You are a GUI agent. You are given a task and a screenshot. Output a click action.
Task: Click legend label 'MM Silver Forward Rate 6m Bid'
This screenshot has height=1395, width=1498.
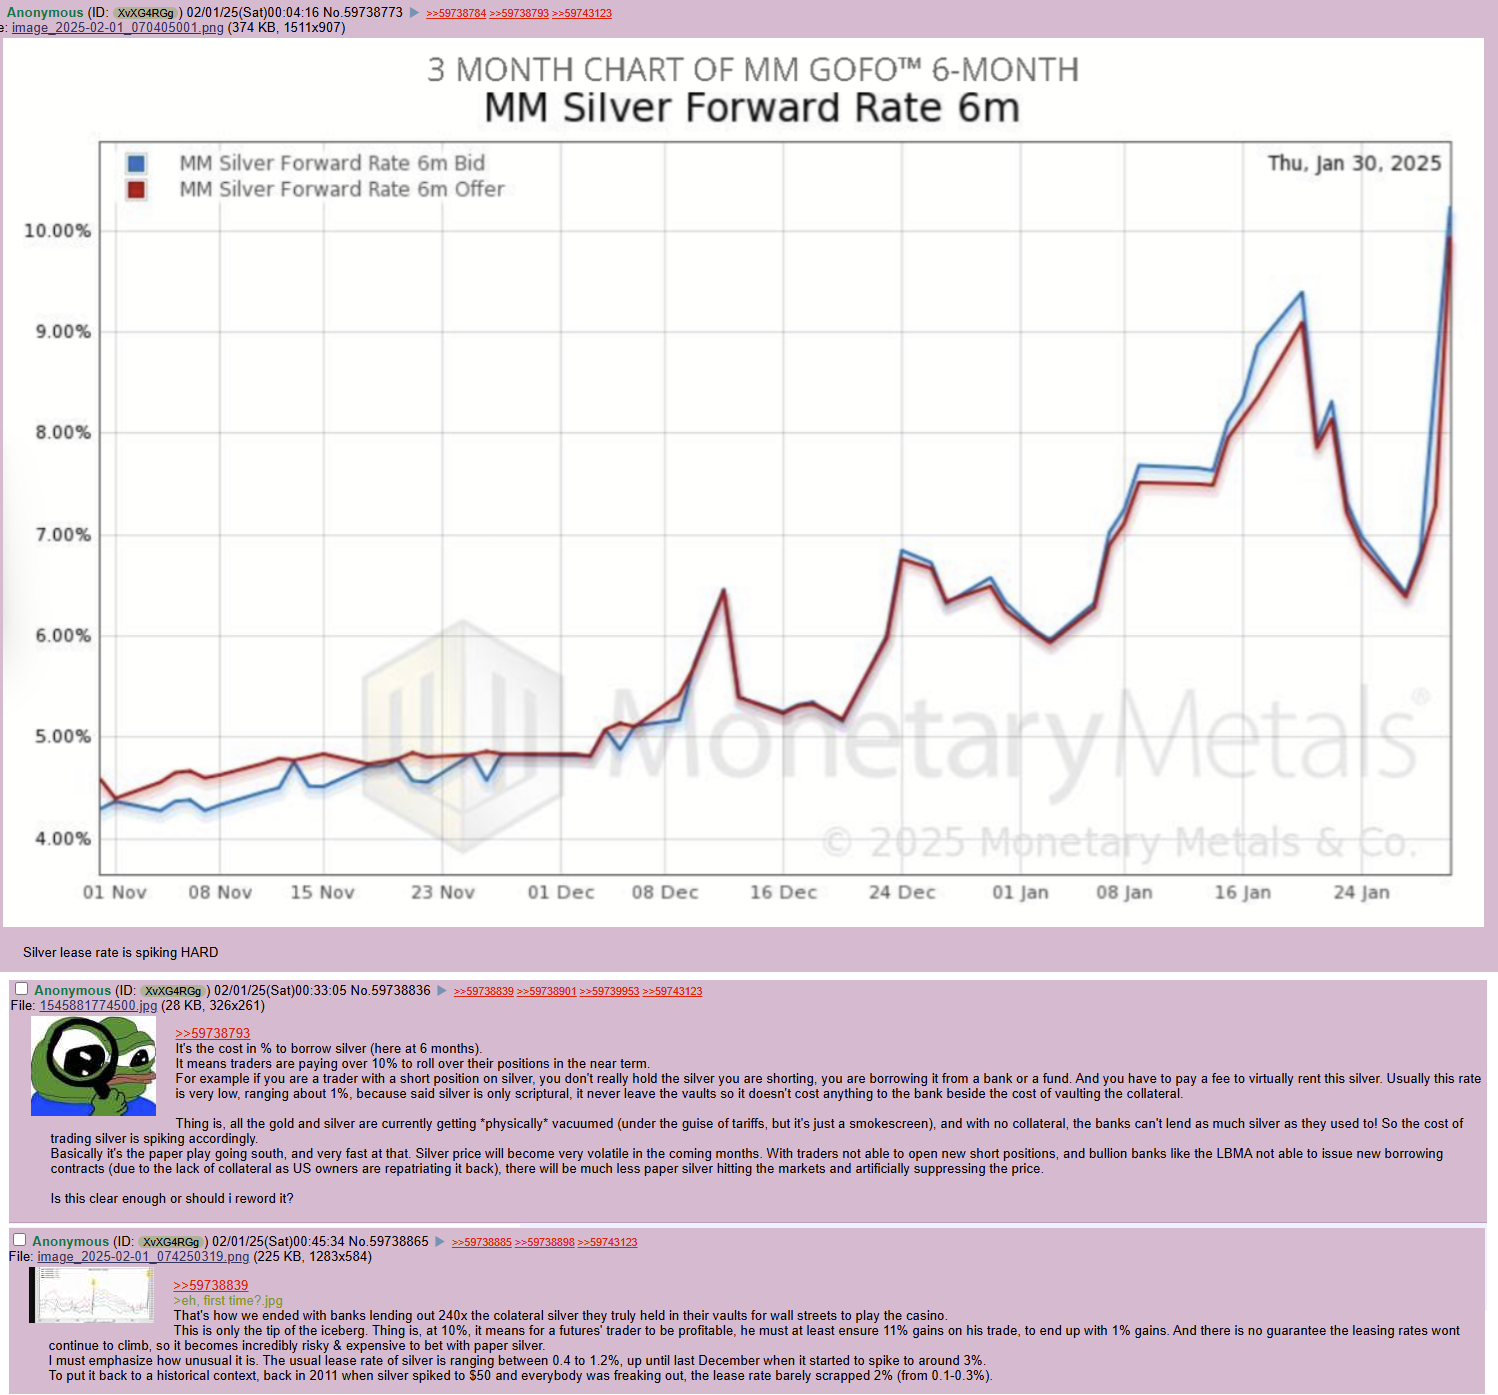pyautogui.click(x=332, y=163)
